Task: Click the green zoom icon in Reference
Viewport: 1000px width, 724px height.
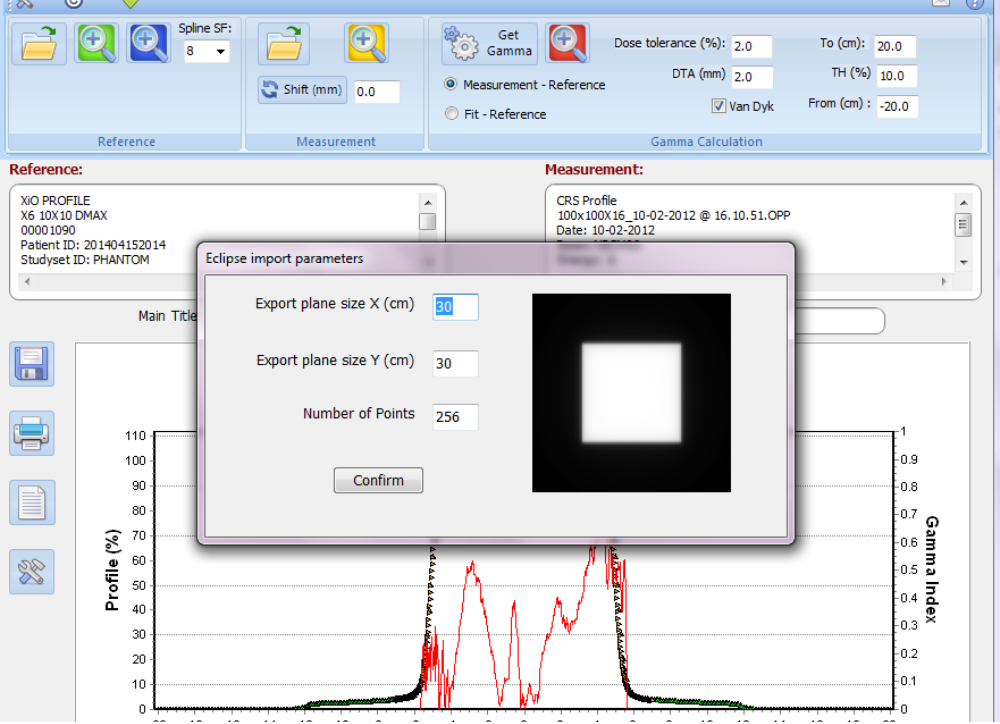Action: pyautogui.click(x=96, y=43)
